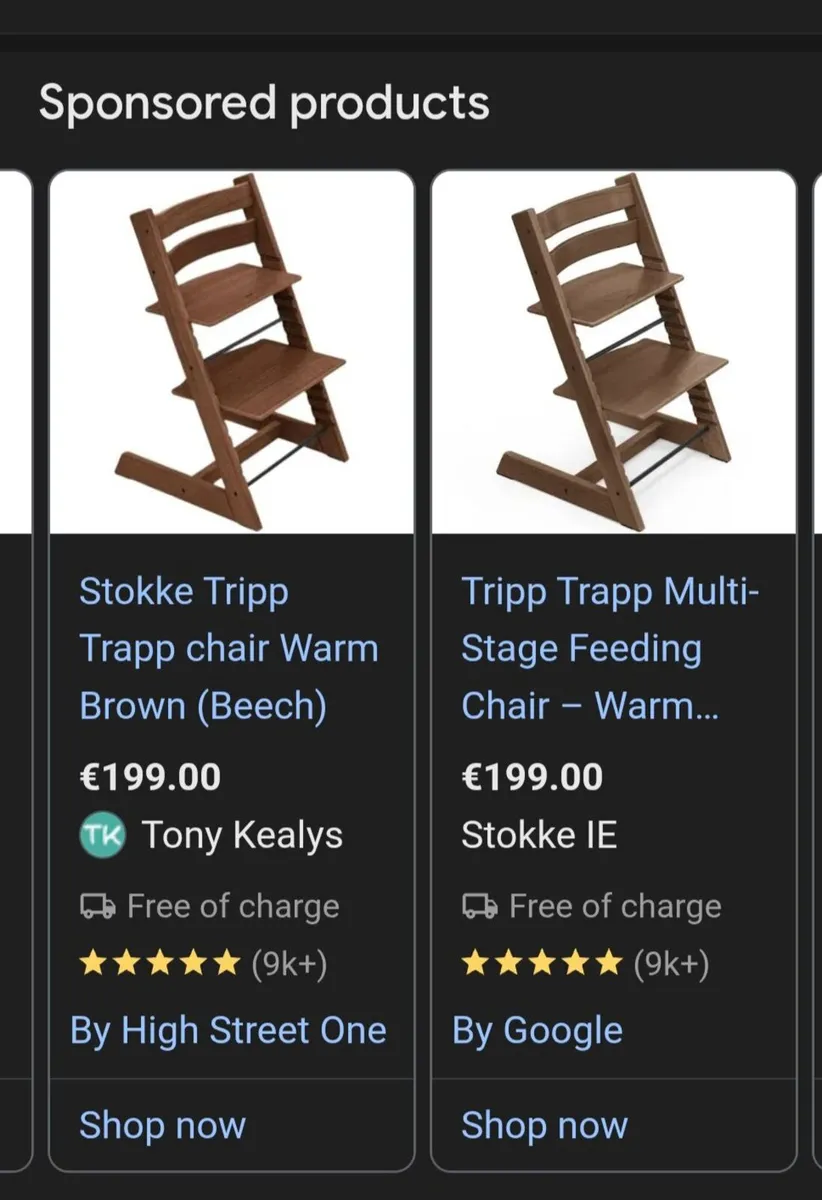The width and height of the screenshot is (822, 1200).
Task: Open the Stokke Tripp Trapp Warm Brown product link
Action: pos(228,648)
